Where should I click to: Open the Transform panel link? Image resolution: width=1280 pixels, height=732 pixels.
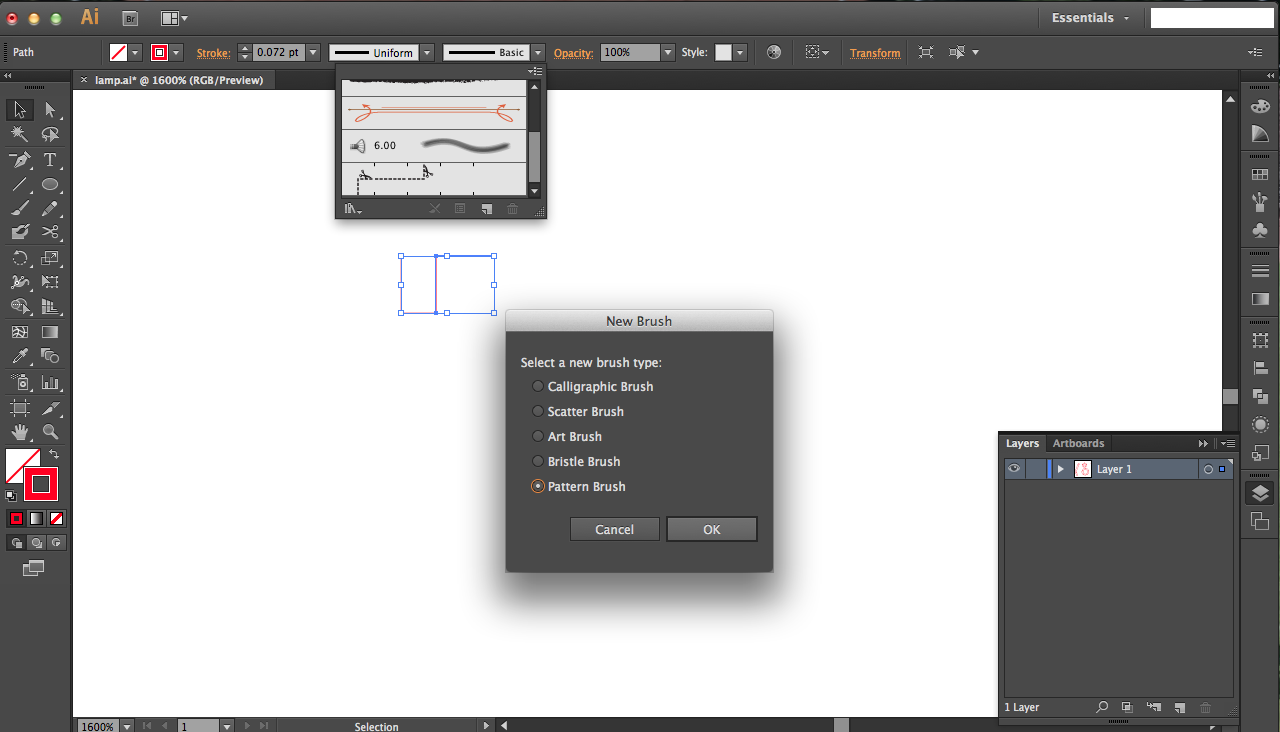click(875, 53)
